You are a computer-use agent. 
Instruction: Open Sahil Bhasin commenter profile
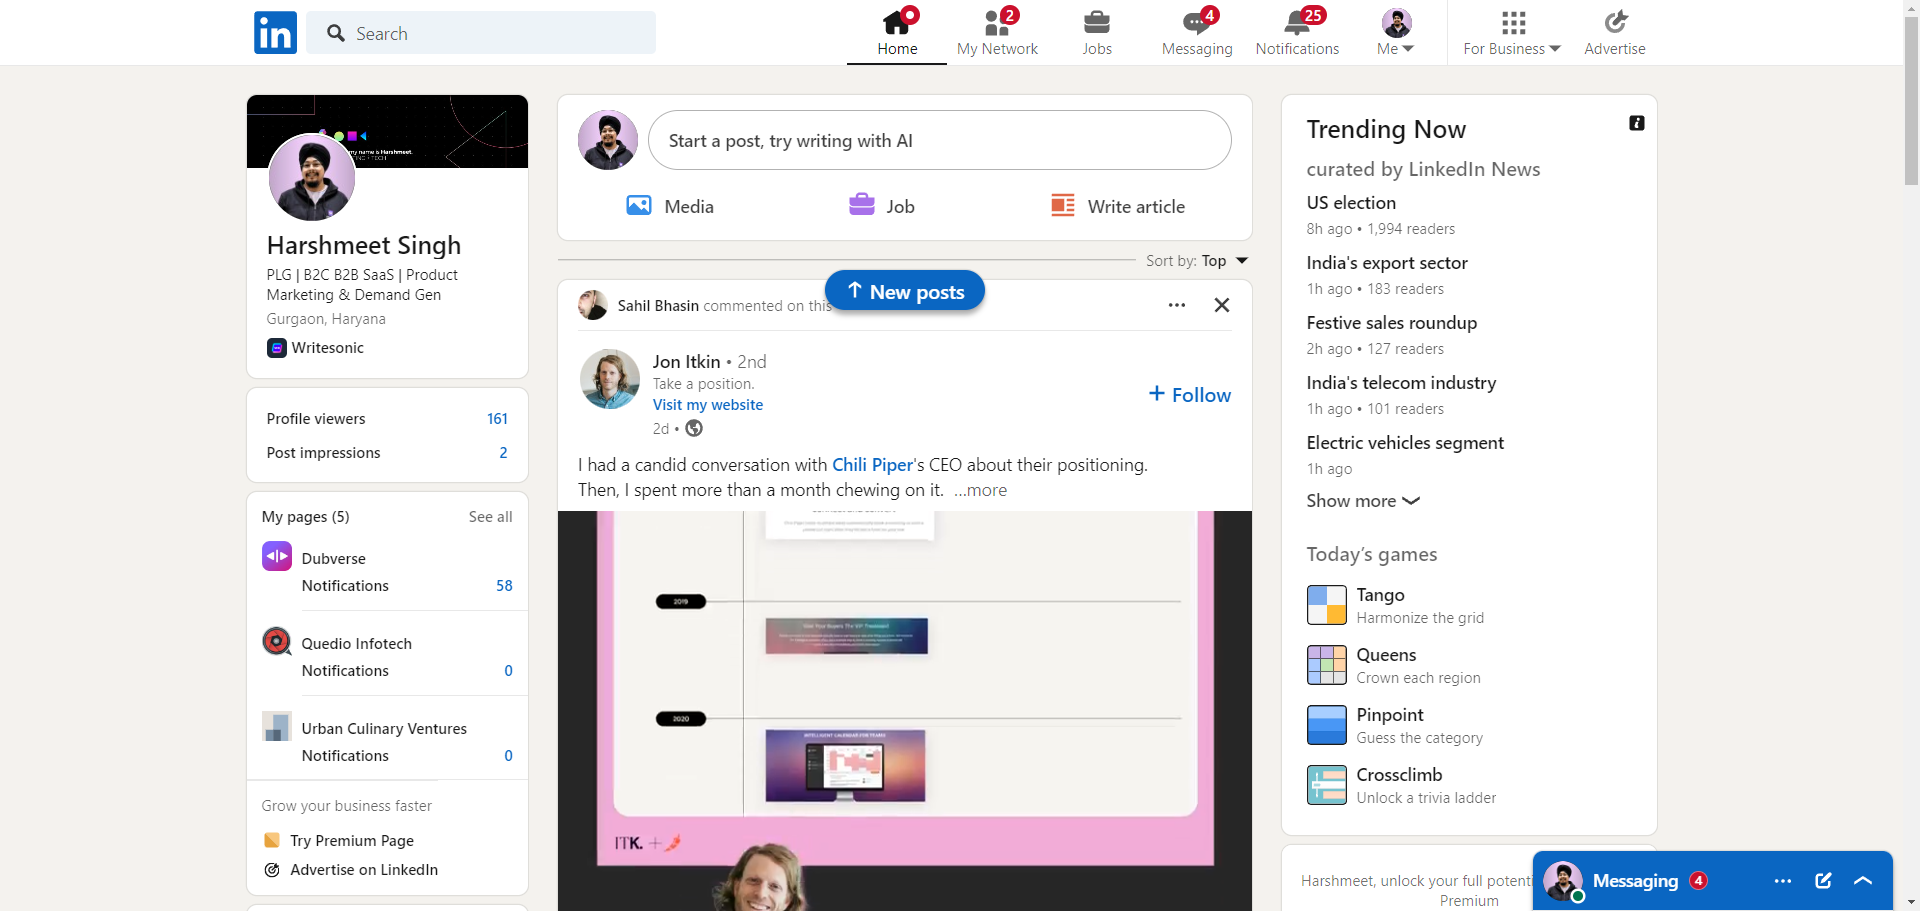tap(658, 306)
